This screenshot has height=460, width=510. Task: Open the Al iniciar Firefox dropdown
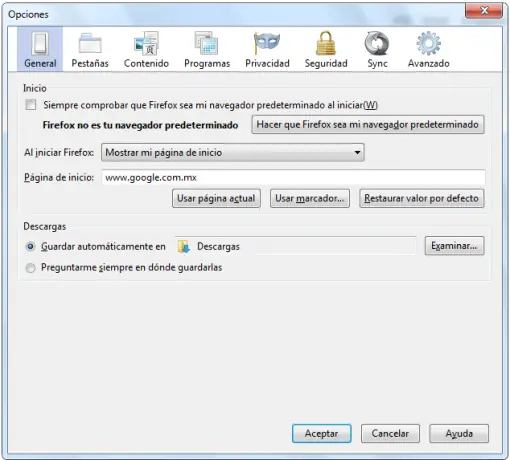(233, 153)
